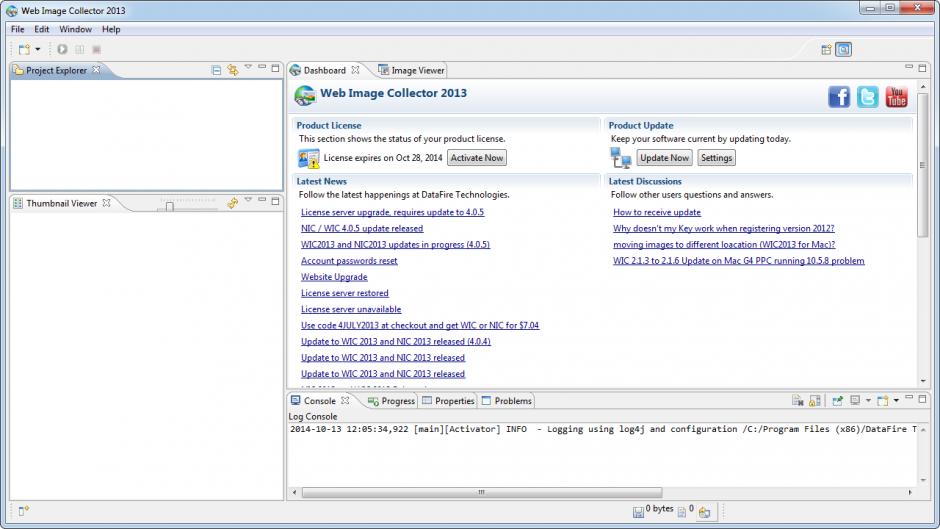
Task: Open 'License server upgrade' news link
Action: point(392,212)
